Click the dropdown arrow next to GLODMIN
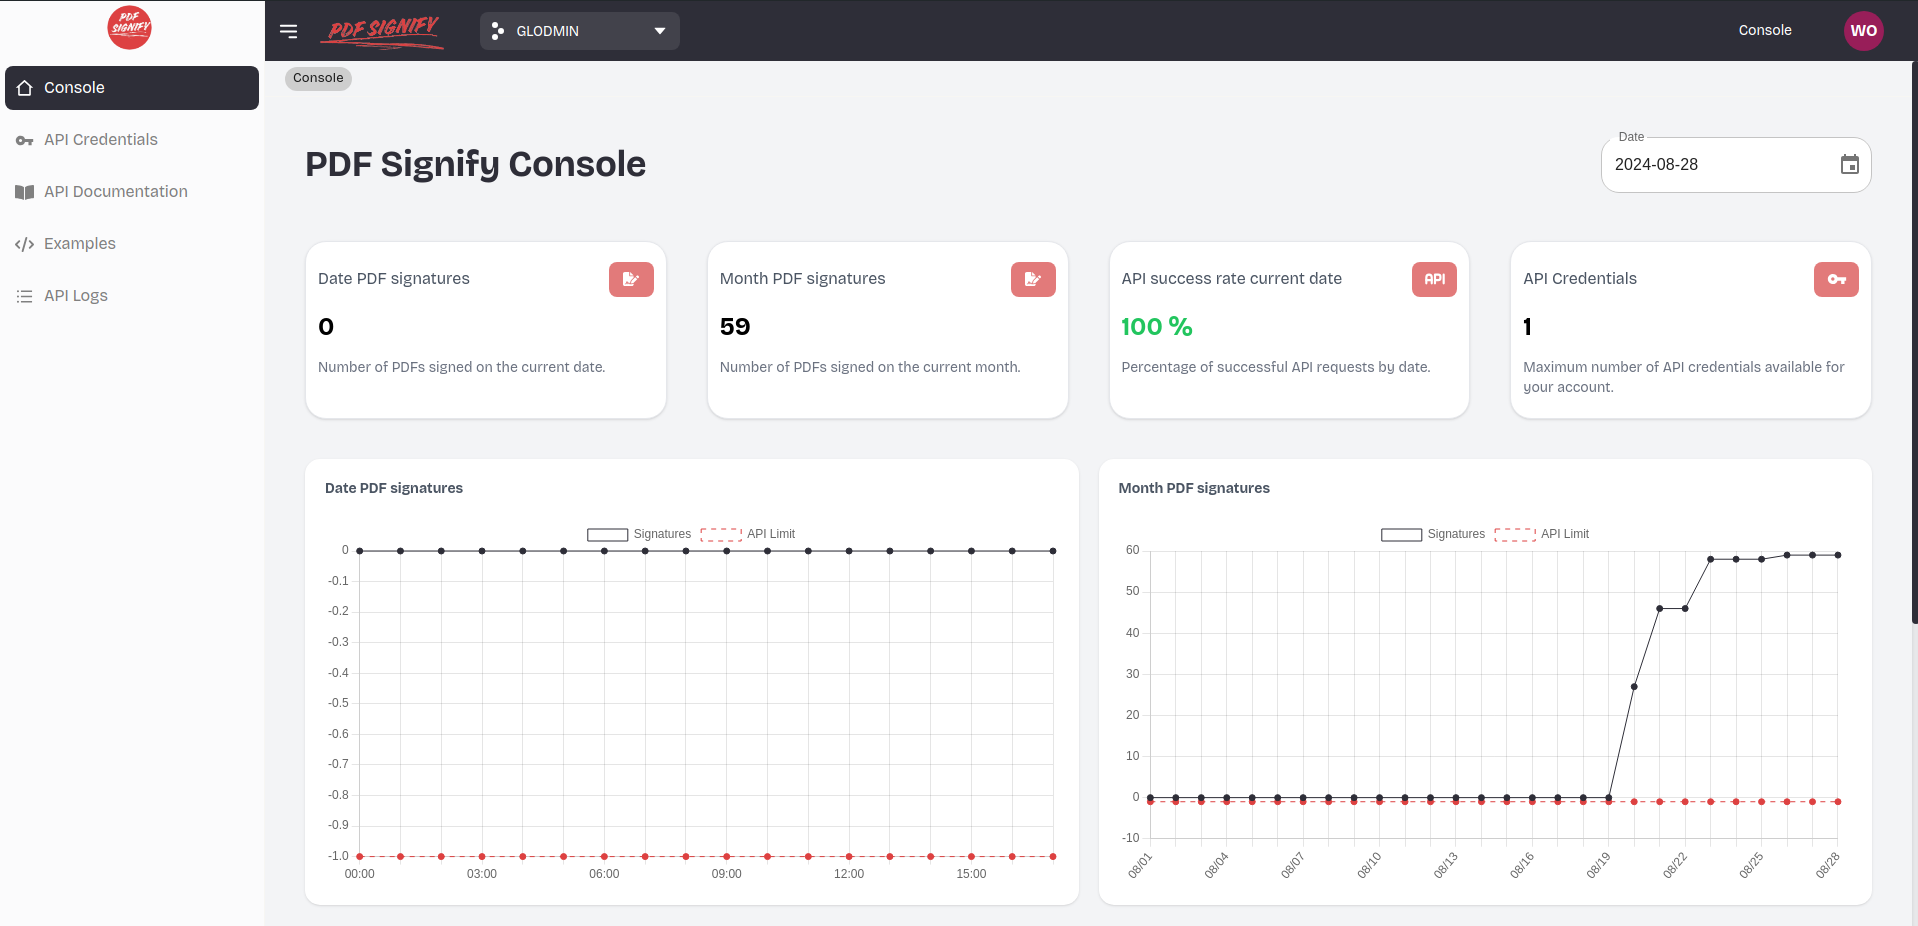The height and width of the screenshot is (926, 1918). tap(660, 31)
